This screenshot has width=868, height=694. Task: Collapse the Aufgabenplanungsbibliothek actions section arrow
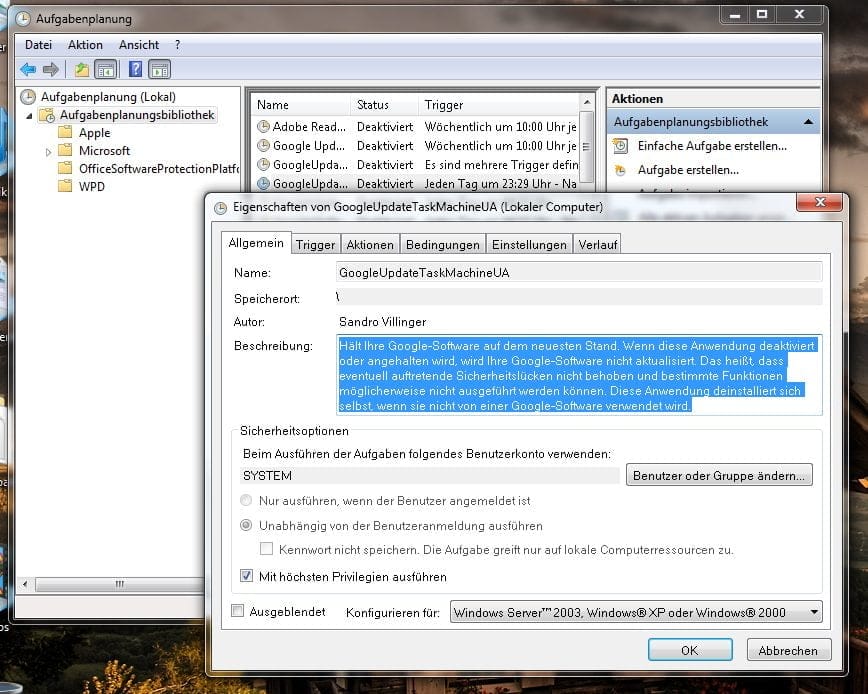(x=807, y=122)
